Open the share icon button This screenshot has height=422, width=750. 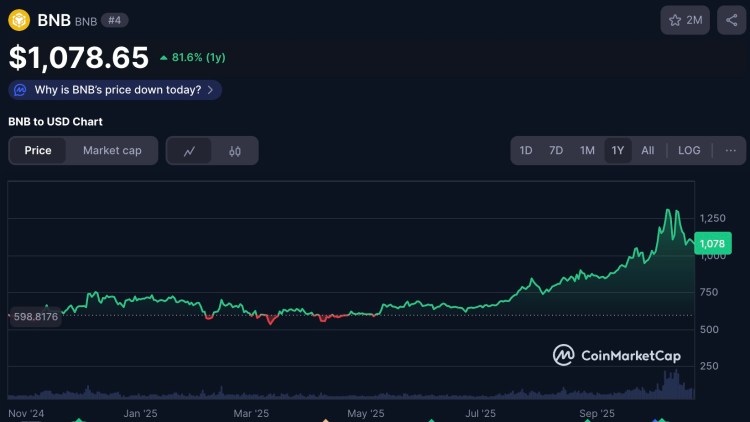(x=731, y=20)
